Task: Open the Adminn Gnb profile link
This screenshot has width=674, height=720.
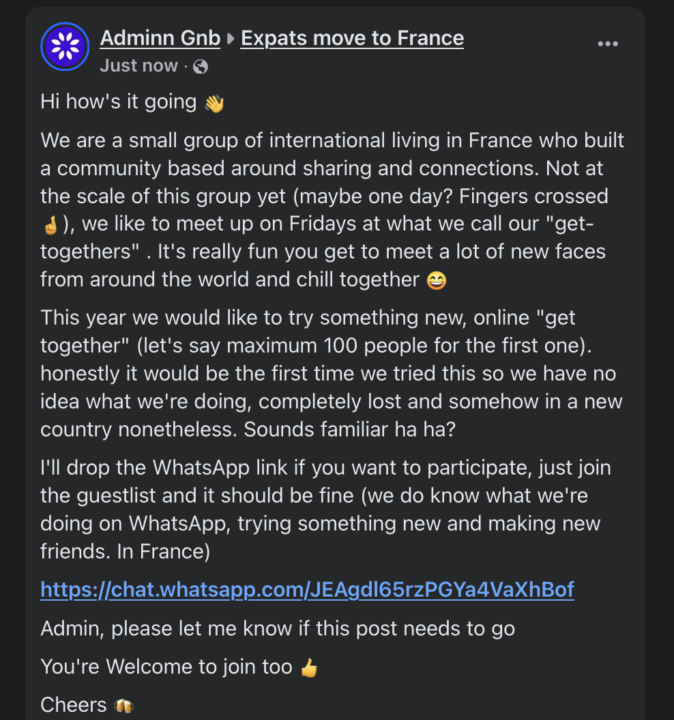Action: [x=160, y=39]
